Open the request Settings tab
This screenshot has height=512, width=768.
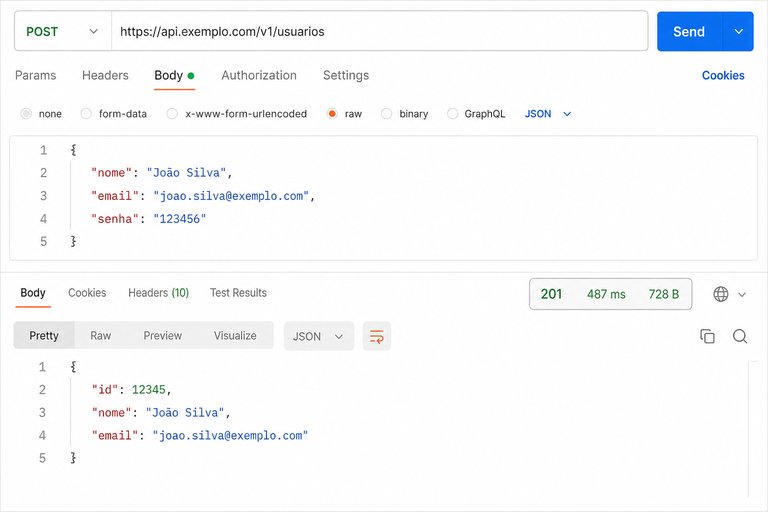346,75
